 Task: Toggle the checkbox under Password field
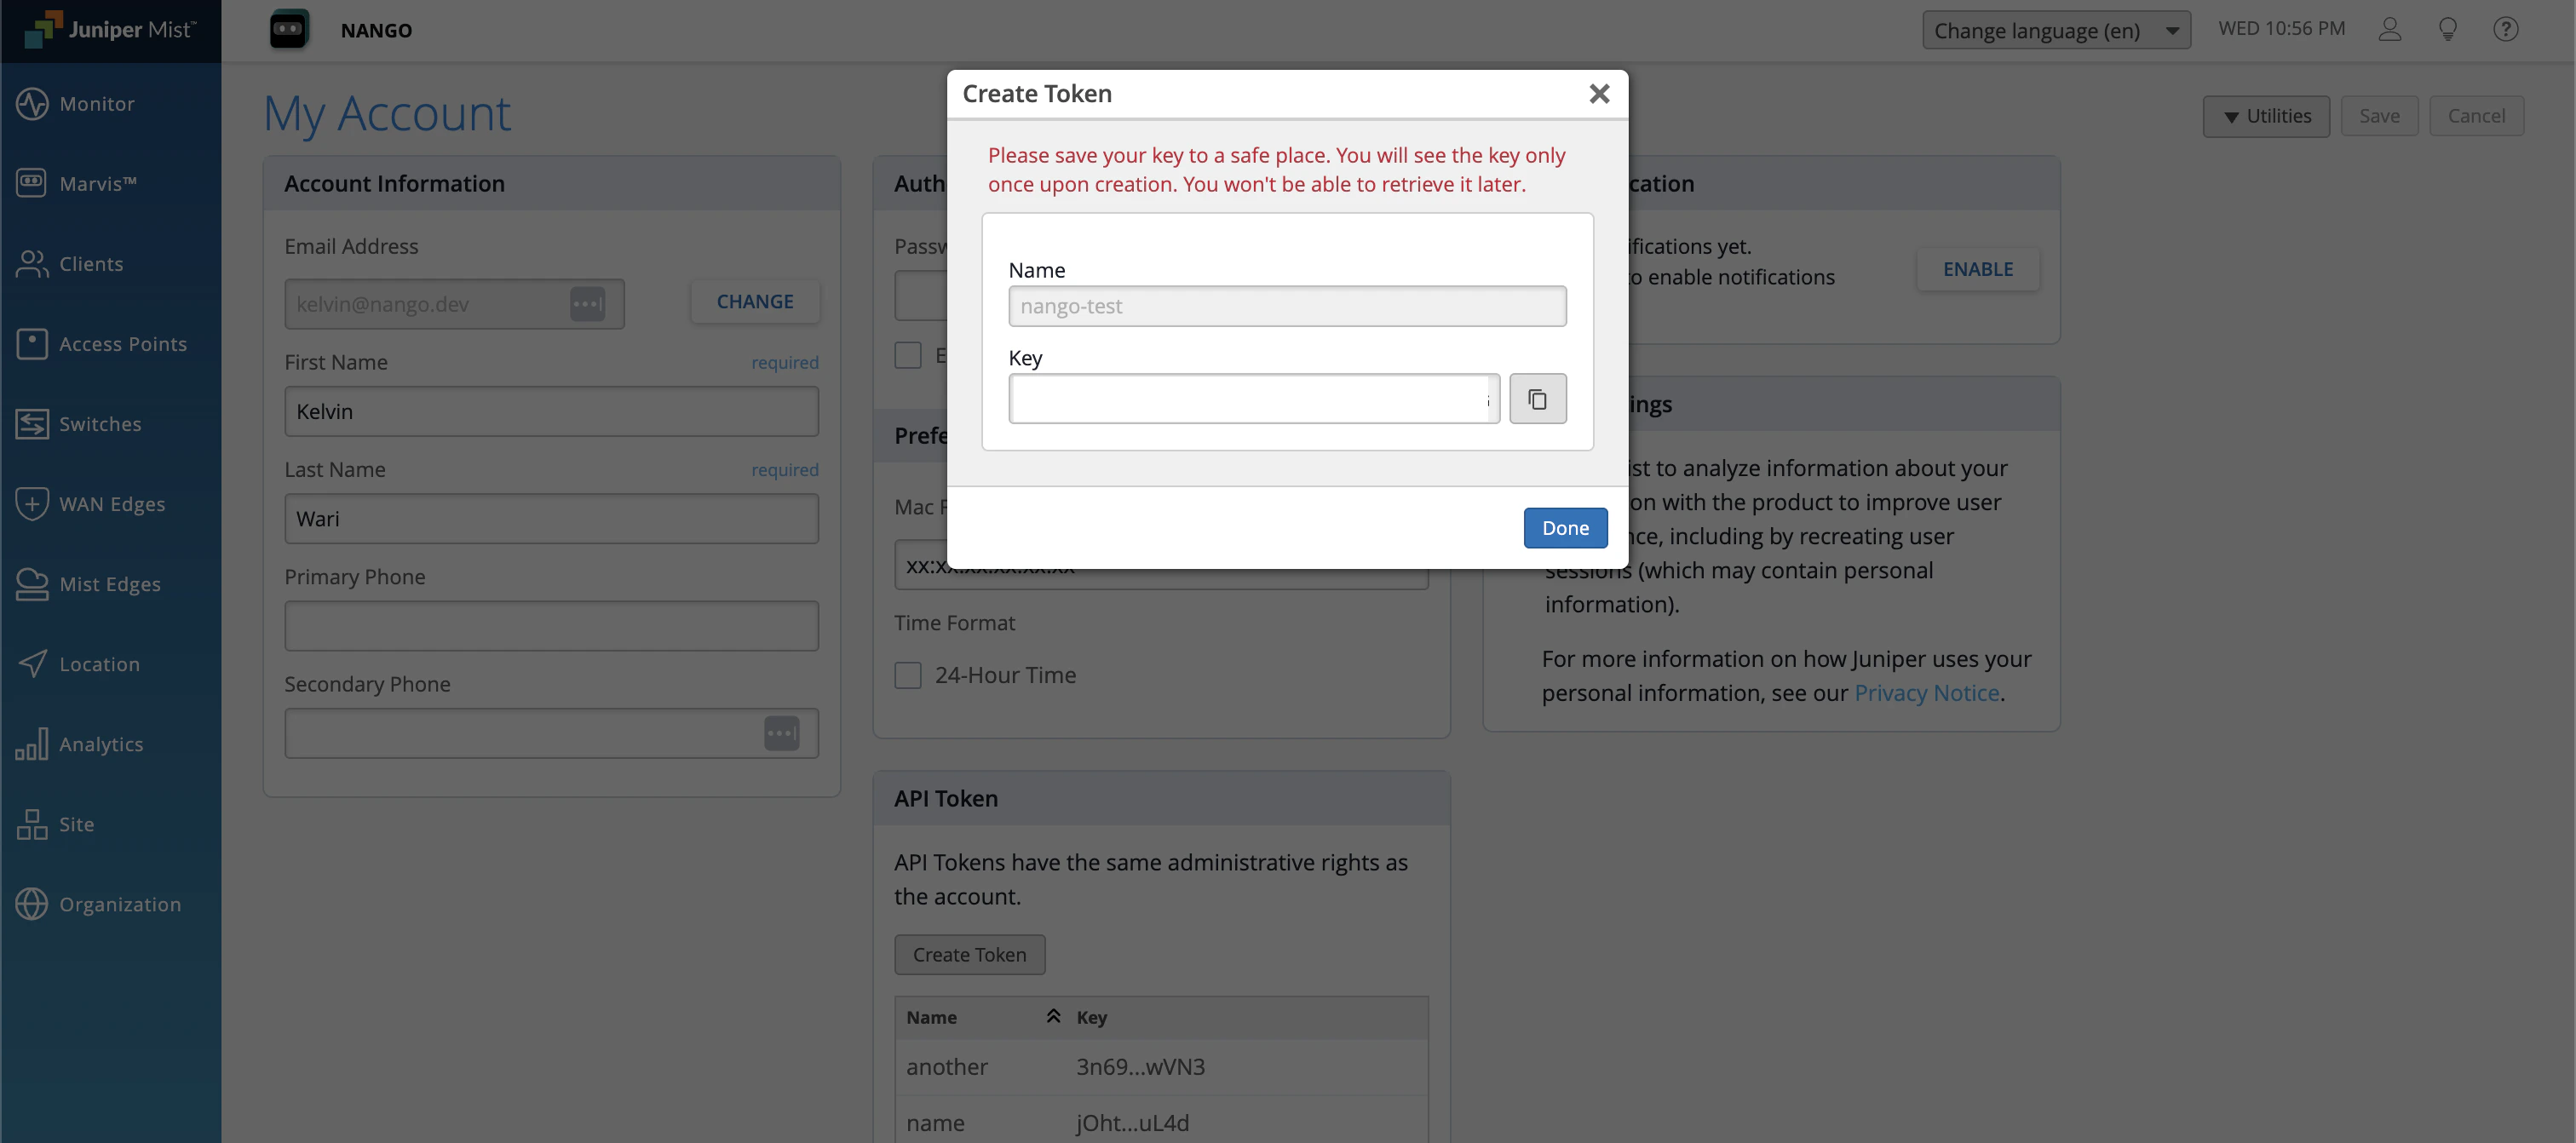[908, 355]
